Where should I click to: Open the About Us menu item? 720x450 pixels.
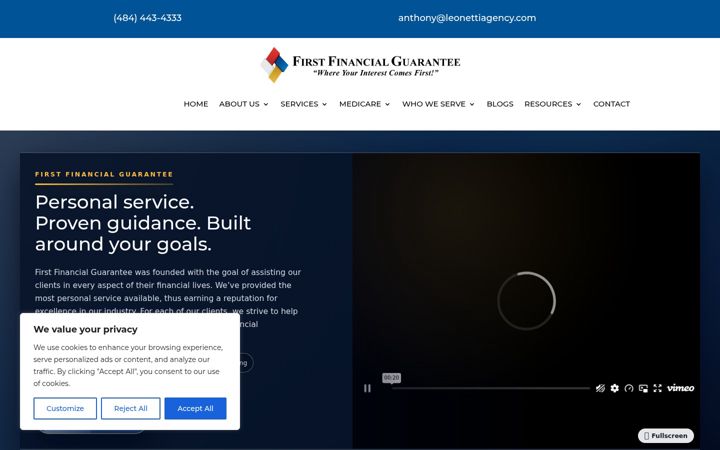[x=239, y=104]
